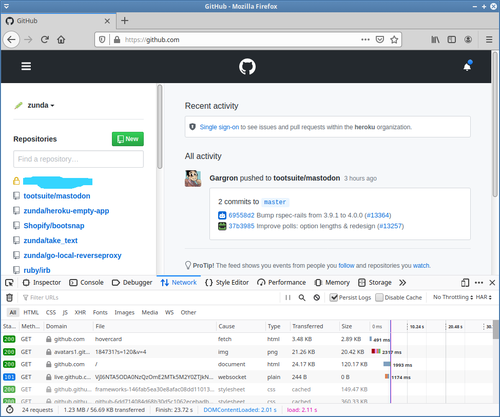500x417 pixels.
Task: Bookmark this page with the star icon
Action: tap(394, 40)
